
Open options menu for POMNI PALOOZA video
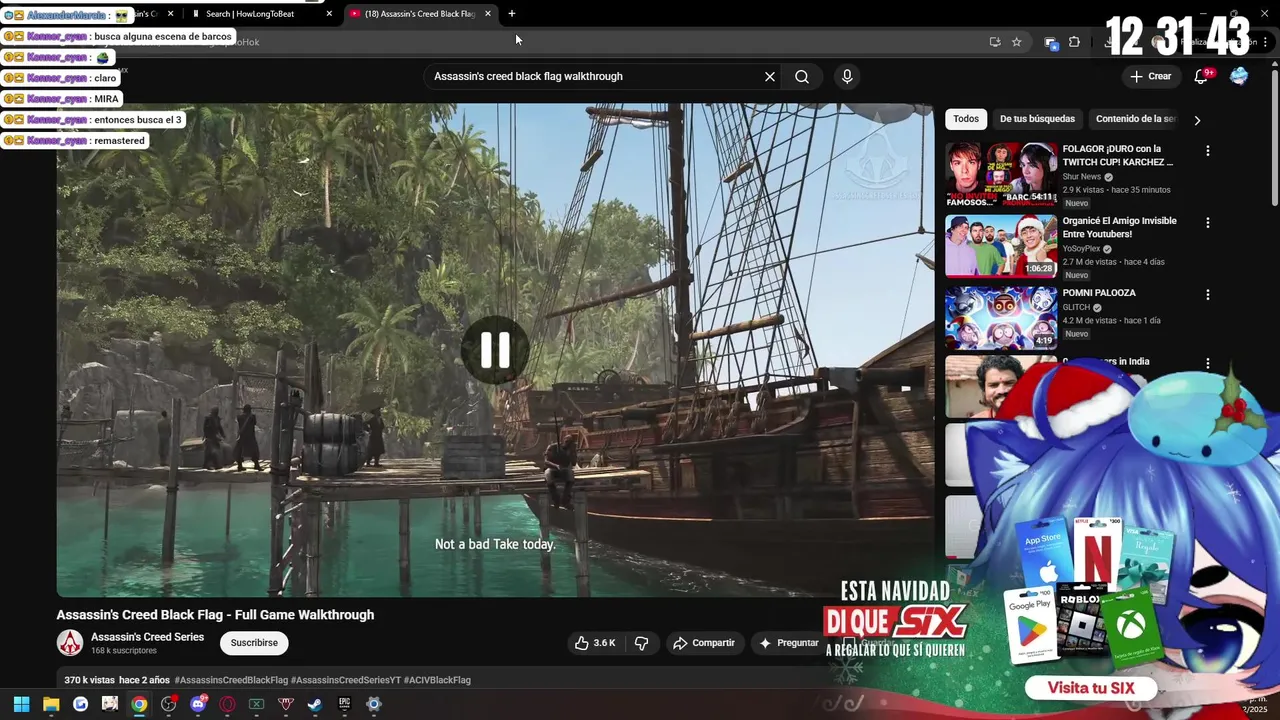[1207, 295]
